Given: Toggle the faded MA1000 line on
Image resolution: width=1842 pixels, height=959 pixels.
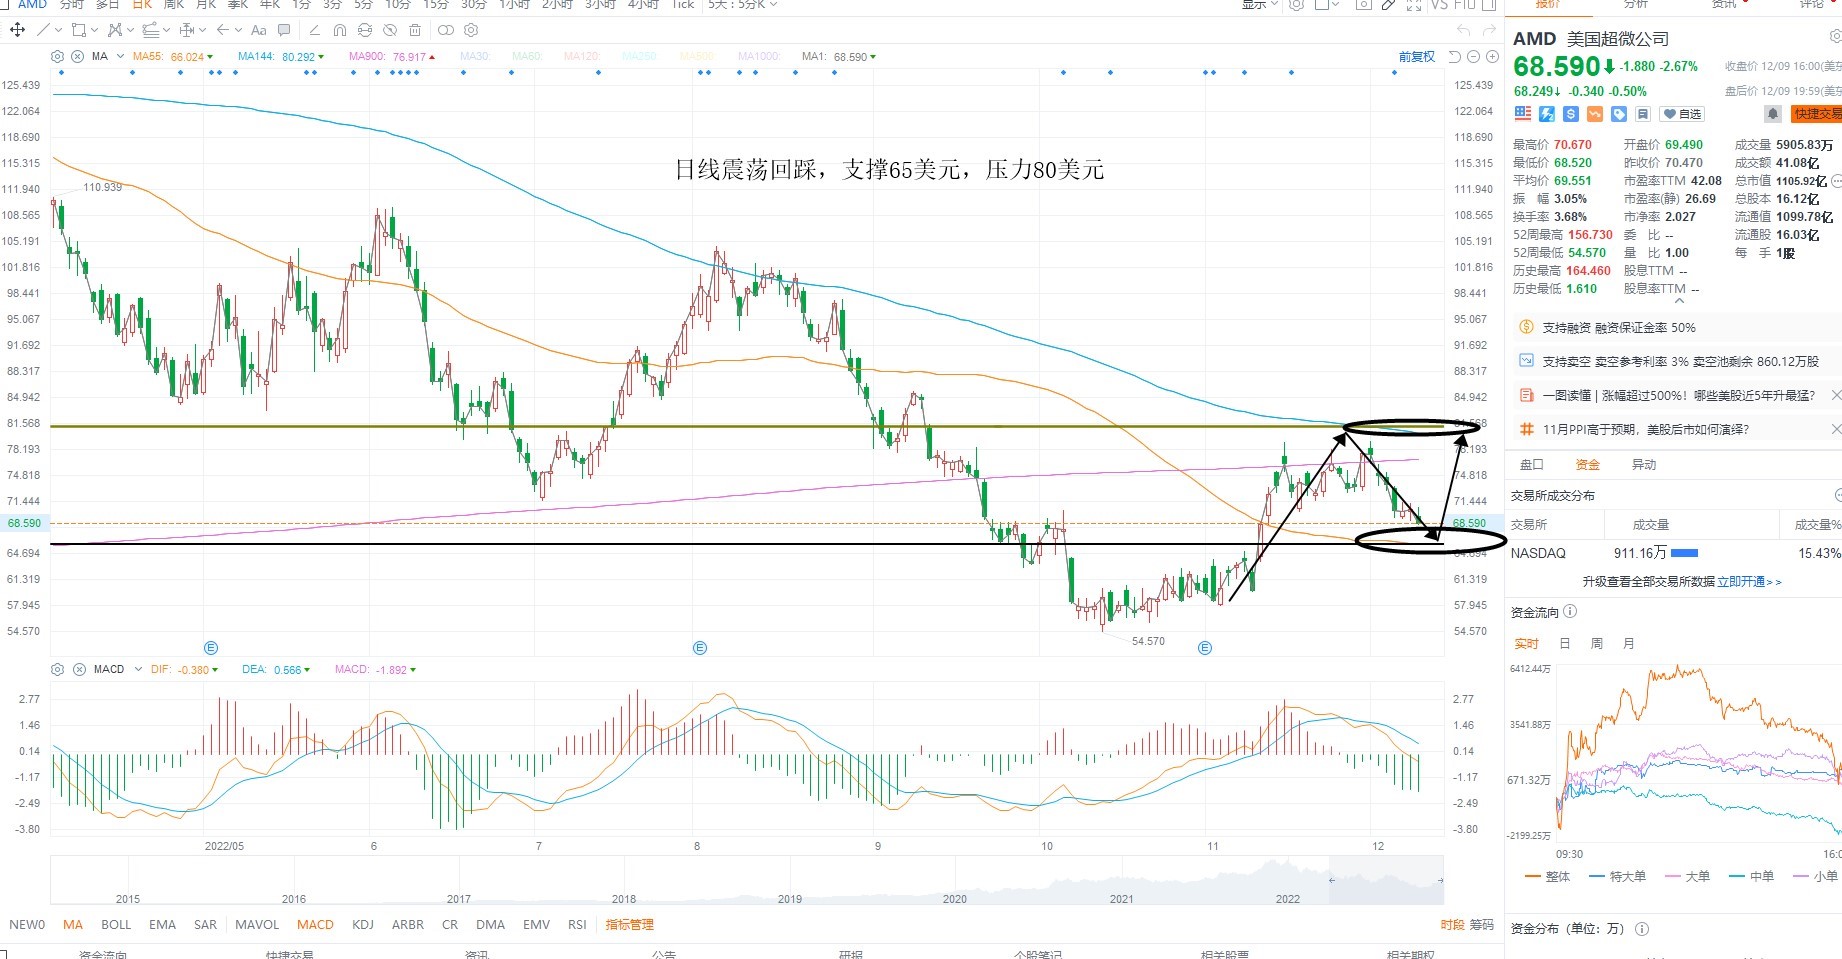Looking at the screenshot, I should (x=758, y=56).
